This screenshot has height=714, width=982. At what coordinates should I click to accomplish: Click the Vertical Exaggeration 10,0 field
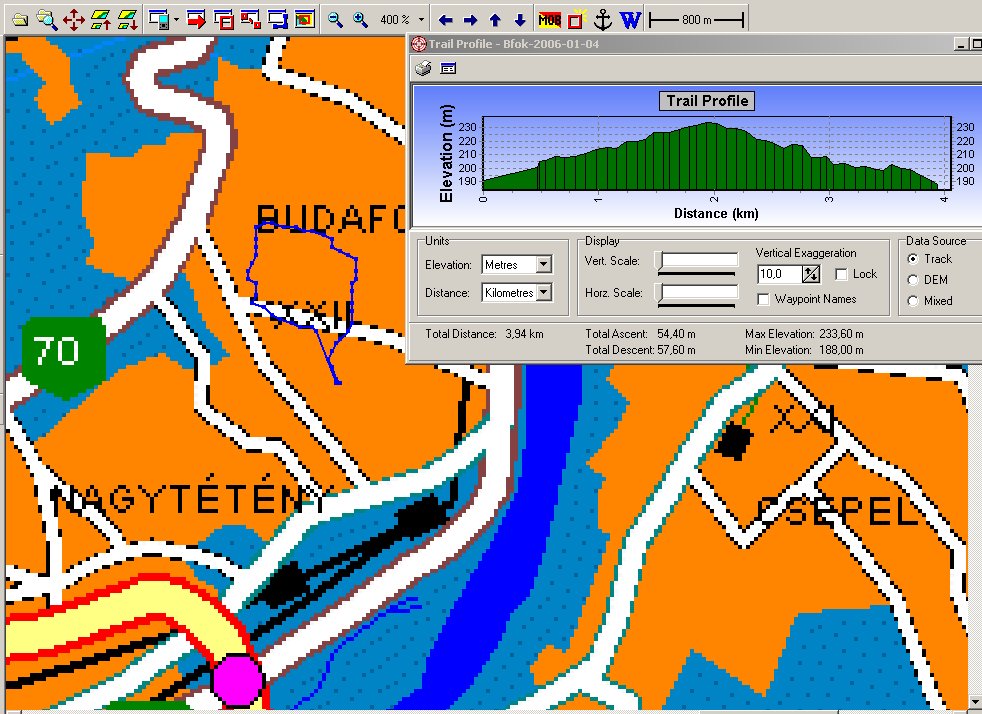[x=778, y=274]
